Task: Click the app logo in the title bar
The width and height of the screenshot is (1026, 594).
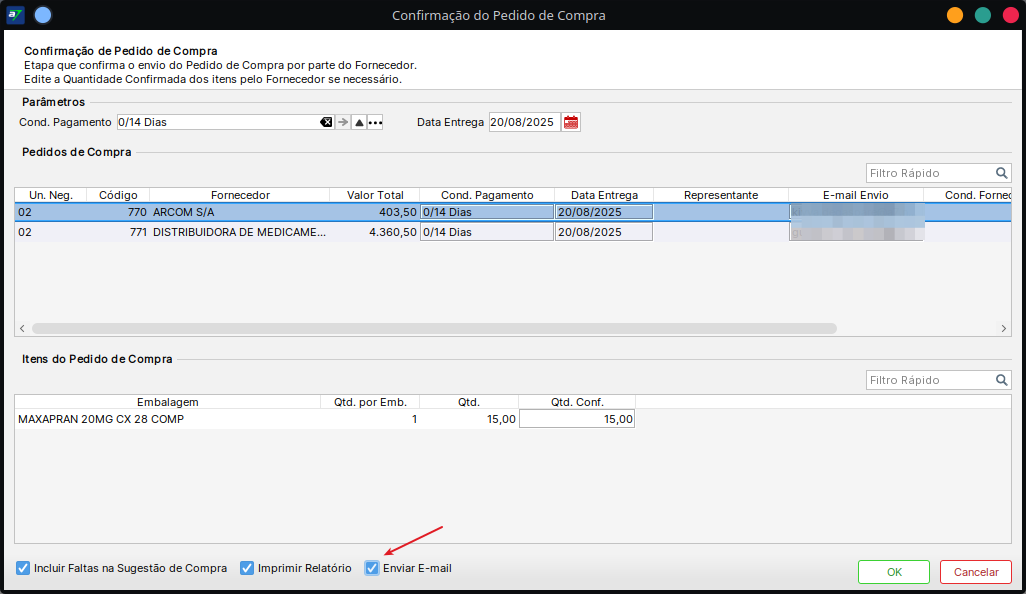Action: [x=16, y=15]
